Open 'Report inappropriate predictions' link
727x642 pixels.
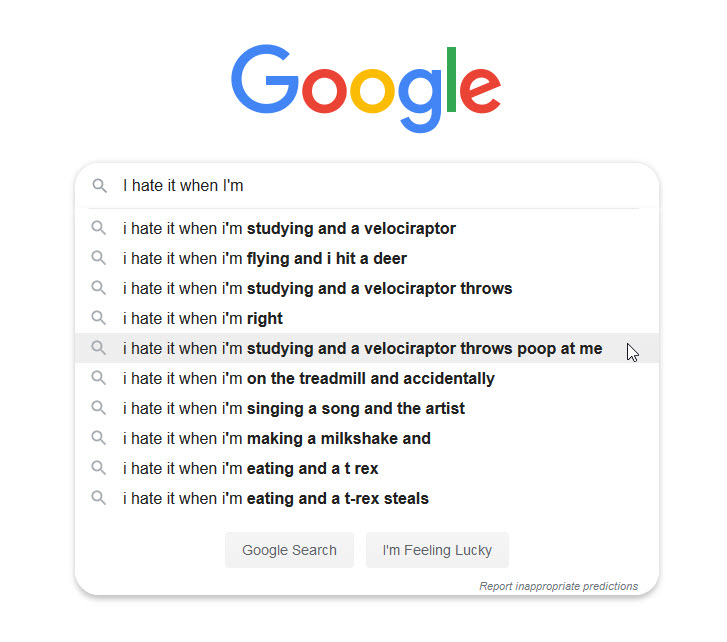(558, 586)
